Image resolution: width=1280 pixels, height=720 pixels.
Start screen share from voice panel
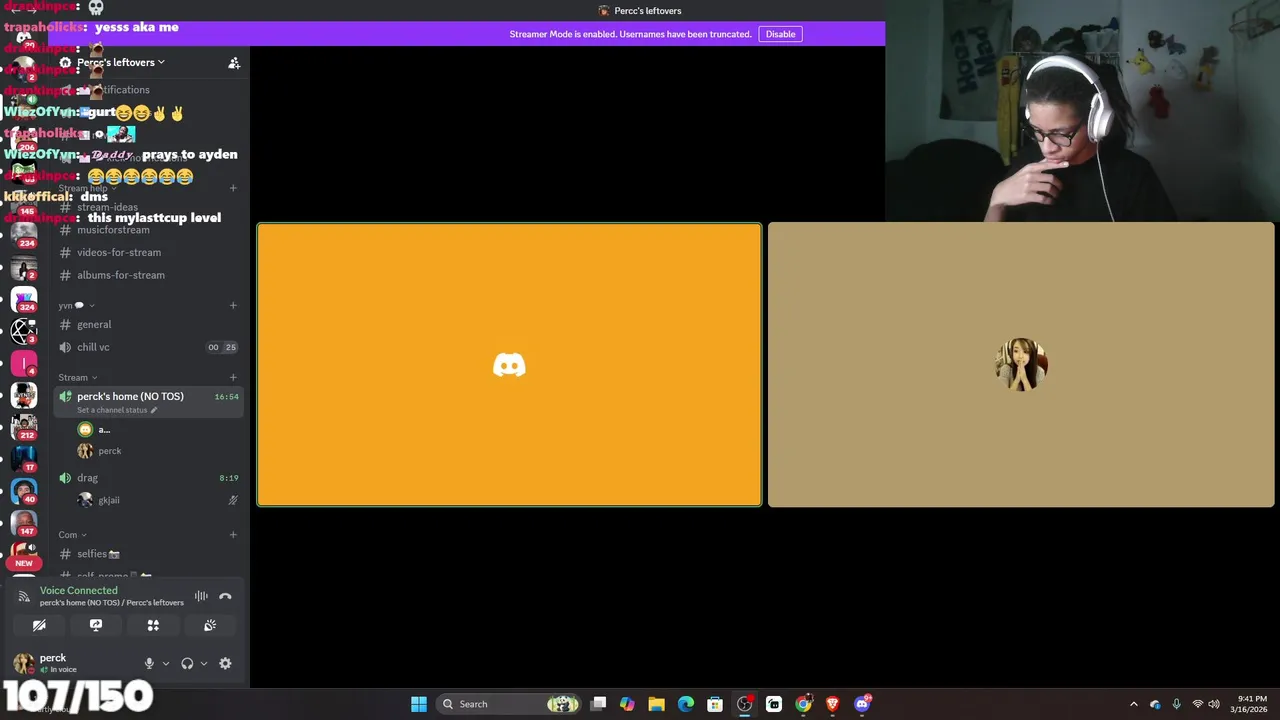click(x=96, y=625)
